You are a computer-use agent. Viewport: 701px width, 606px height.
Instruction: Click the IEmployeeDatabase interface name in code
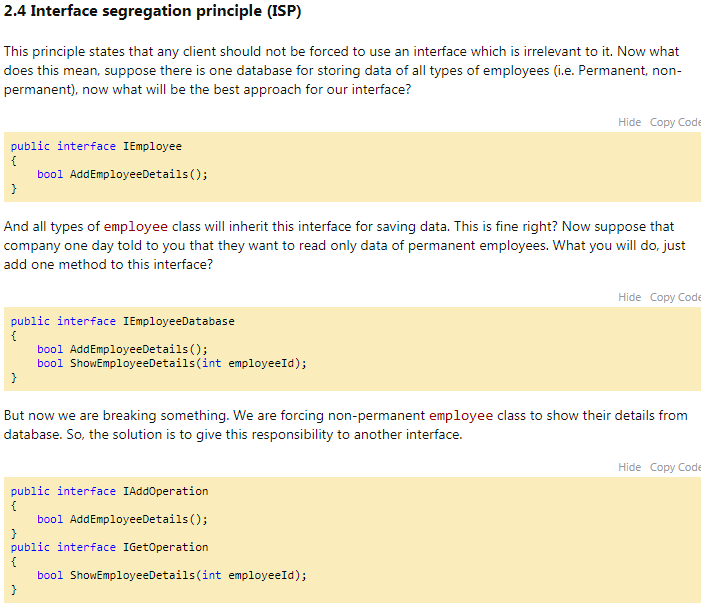coord(178,321)
